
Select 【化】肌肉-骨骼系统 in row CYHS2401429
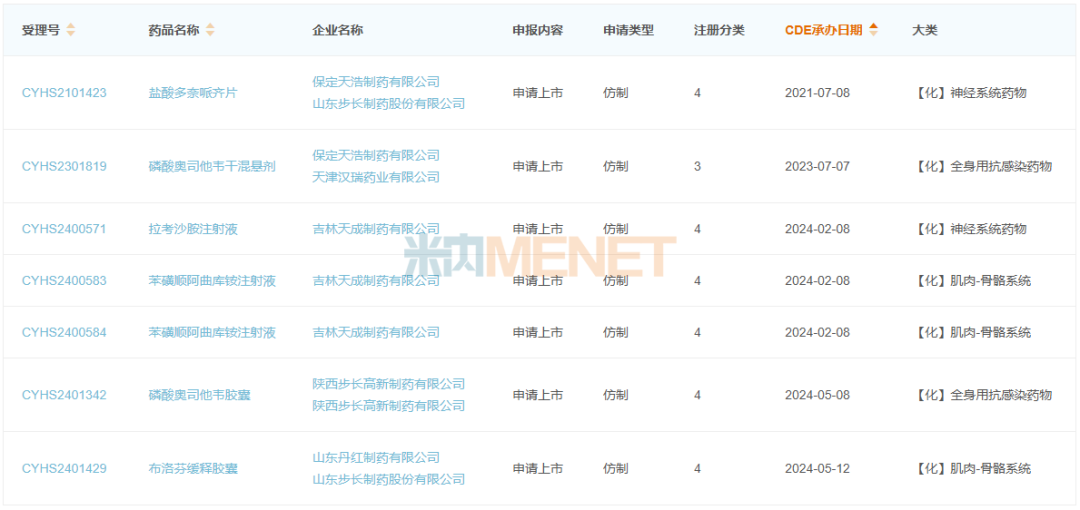point(973,469)
